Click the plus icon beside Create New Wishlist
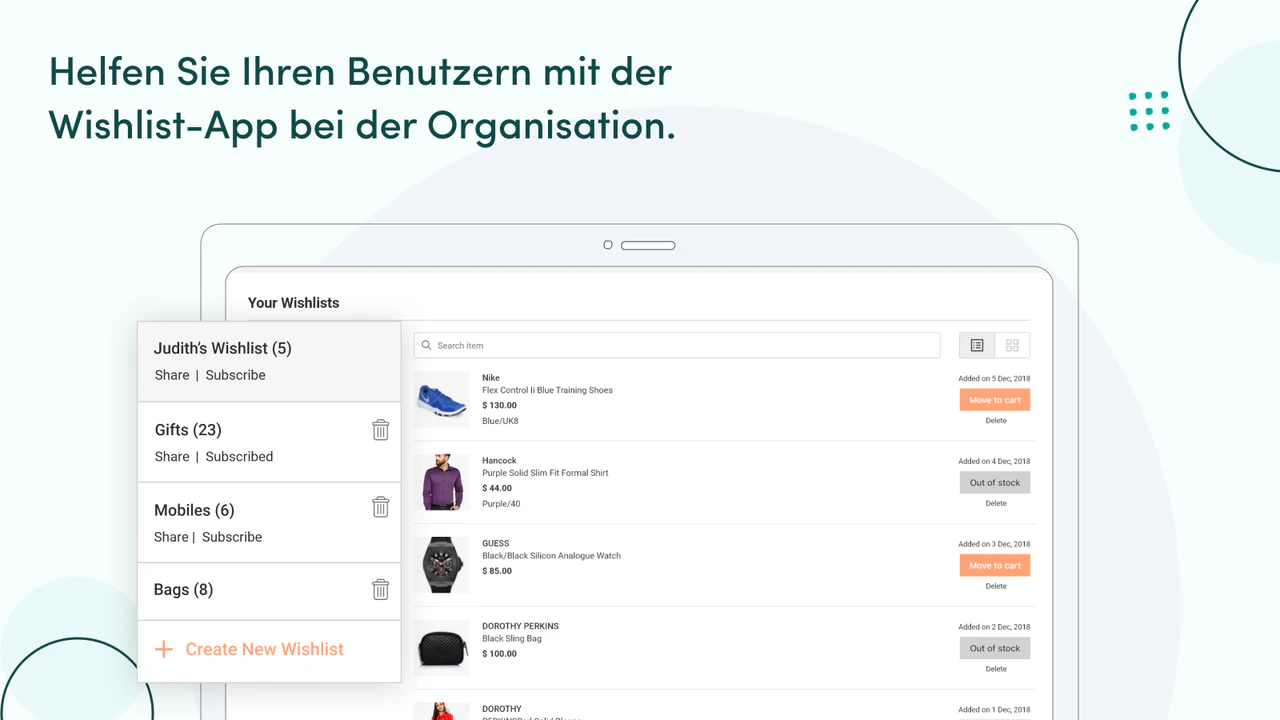 [164, 649]
